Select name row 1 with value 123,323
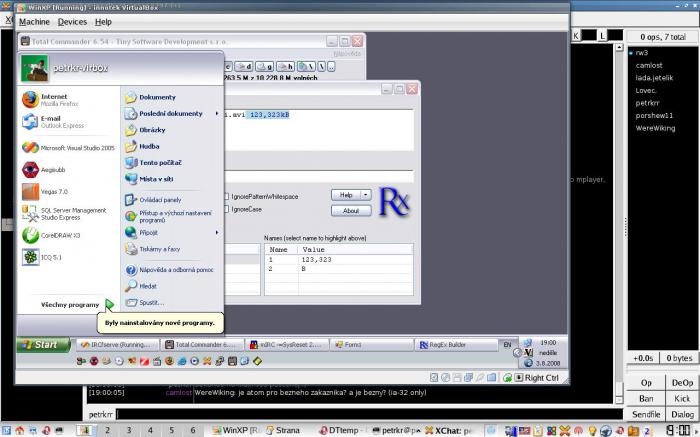 coord(339,259)
